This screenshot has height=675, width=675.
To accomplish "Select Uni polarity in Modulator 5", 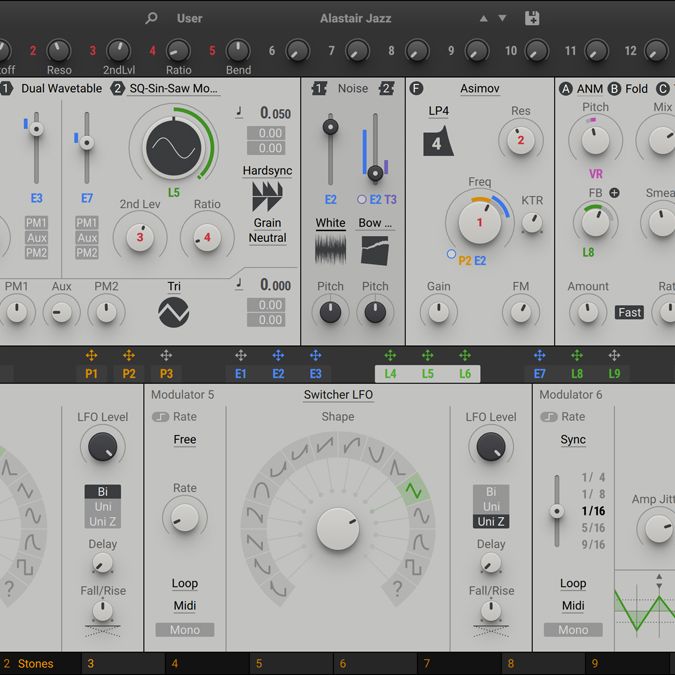I will coord(491,507).
